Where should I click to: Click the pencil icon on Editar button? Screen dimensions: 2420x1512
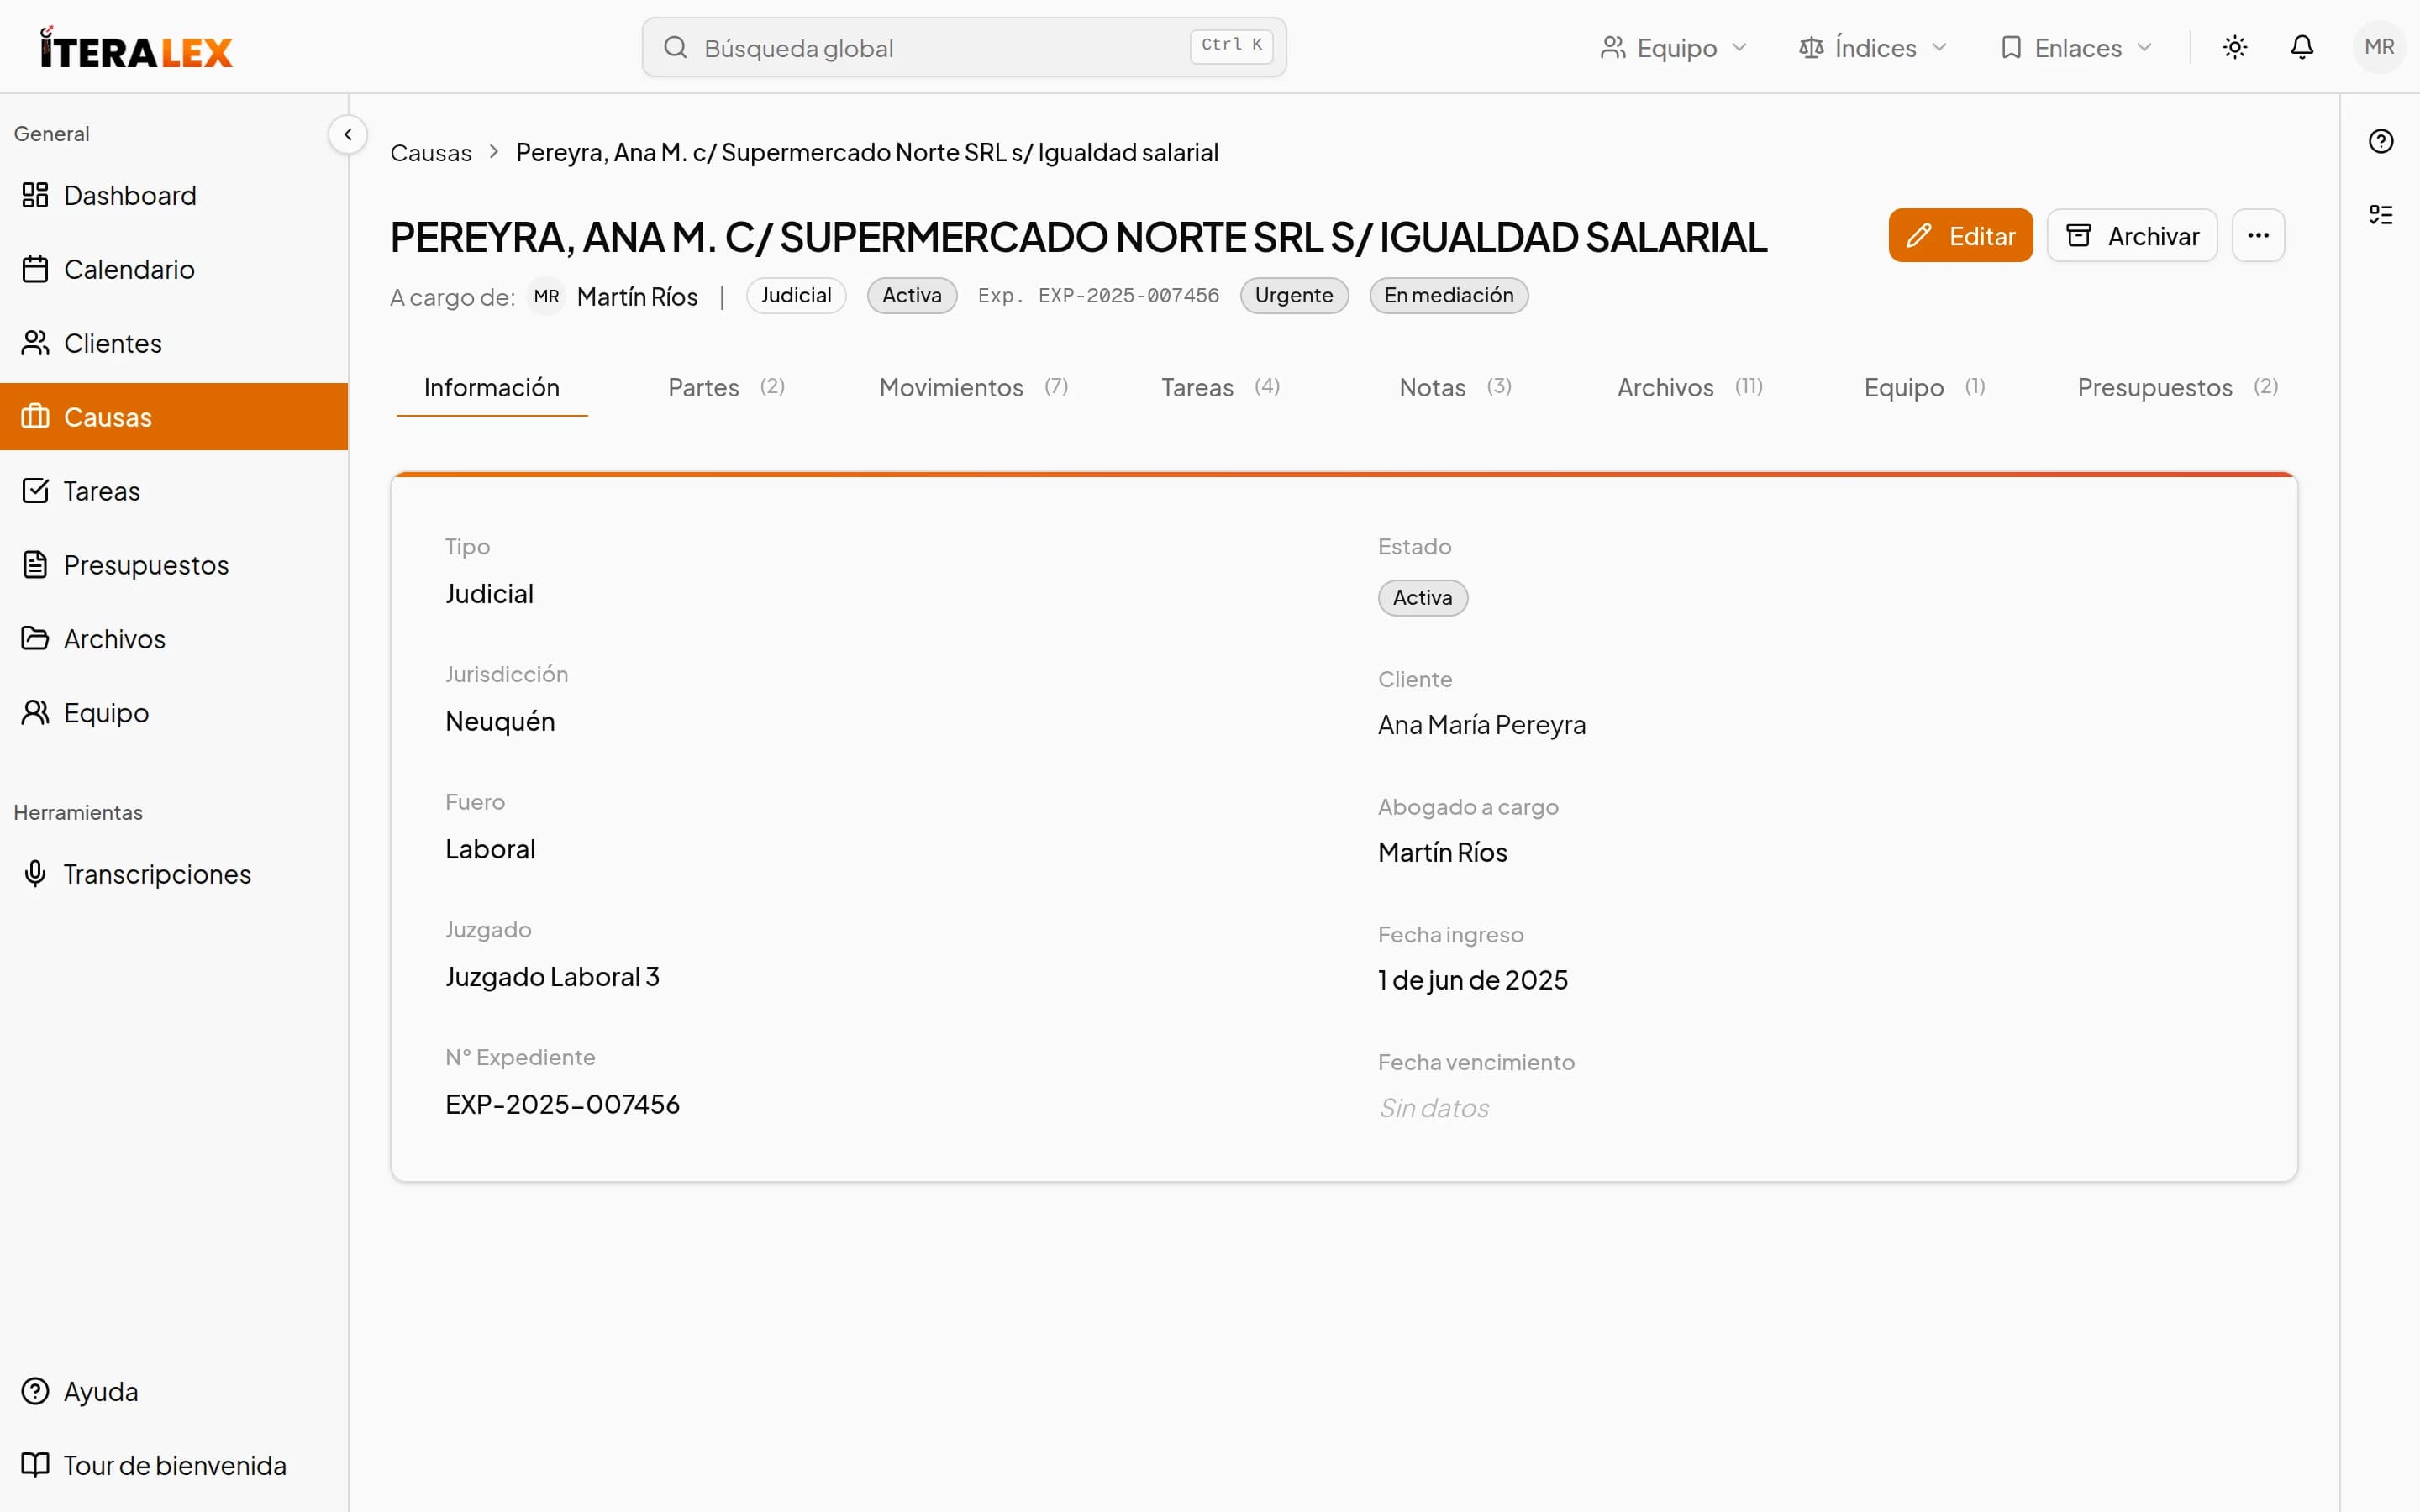coord(1919,236)
